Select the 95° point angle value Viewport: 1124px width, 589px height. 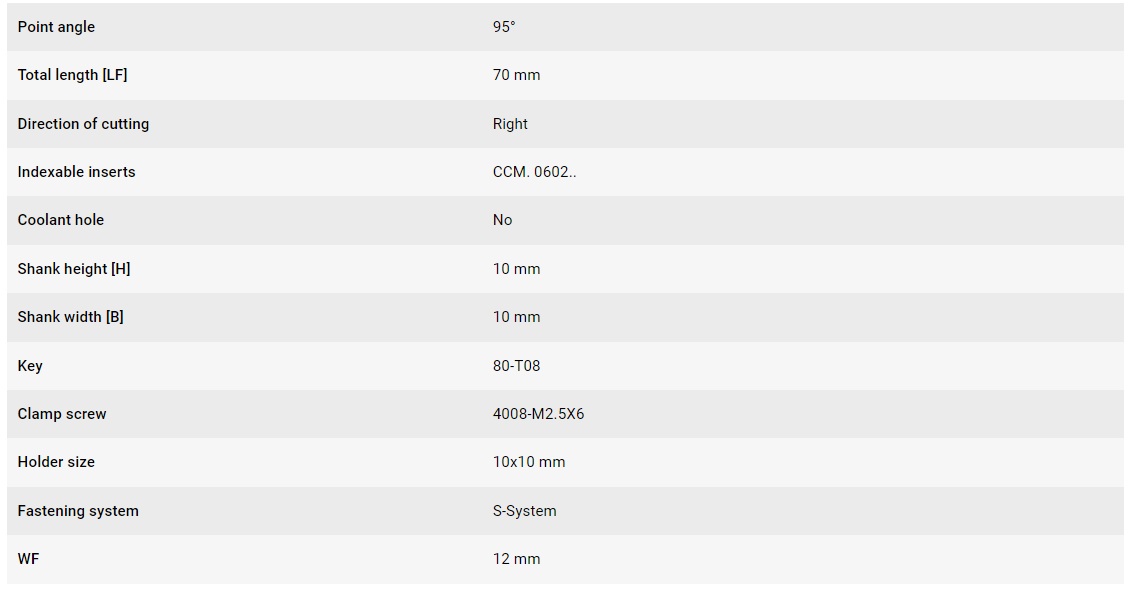[x=504, y=27]
